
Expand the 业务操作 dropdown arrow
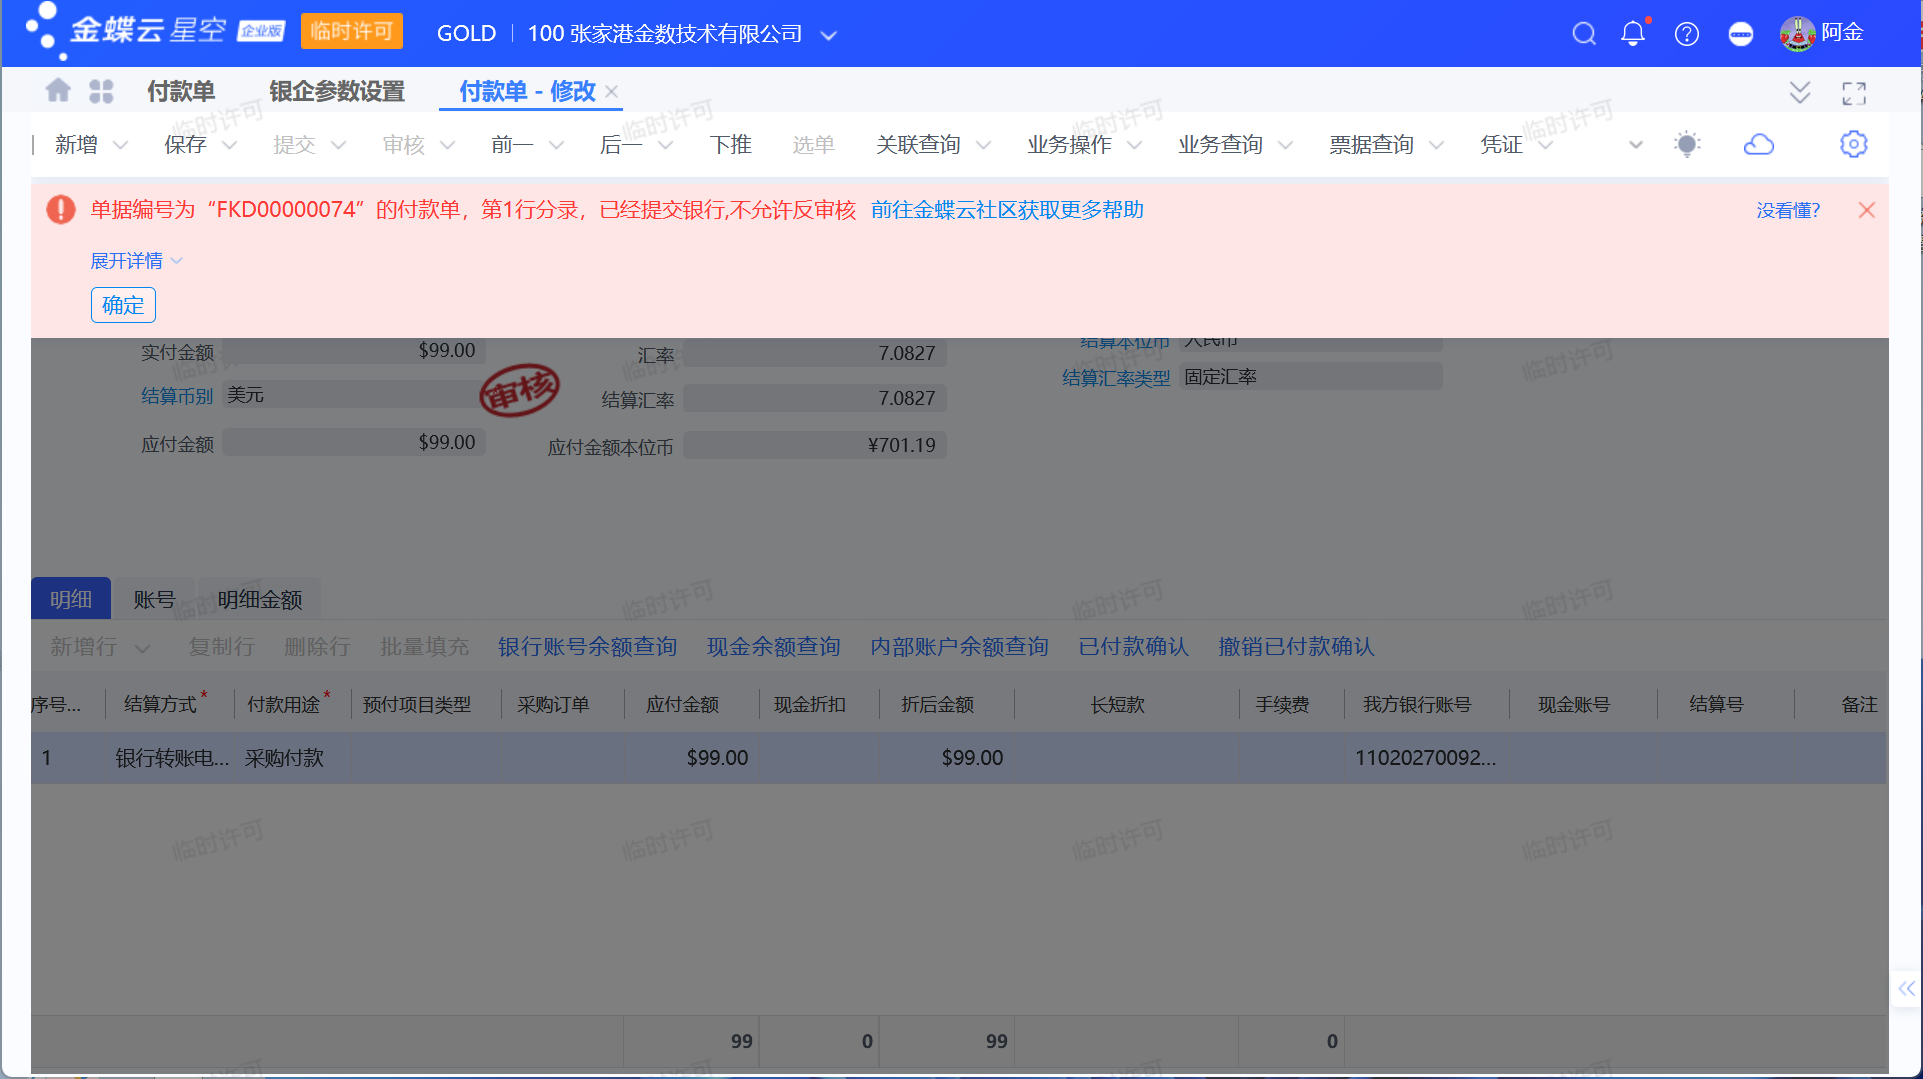click(x=1135, y=145)
